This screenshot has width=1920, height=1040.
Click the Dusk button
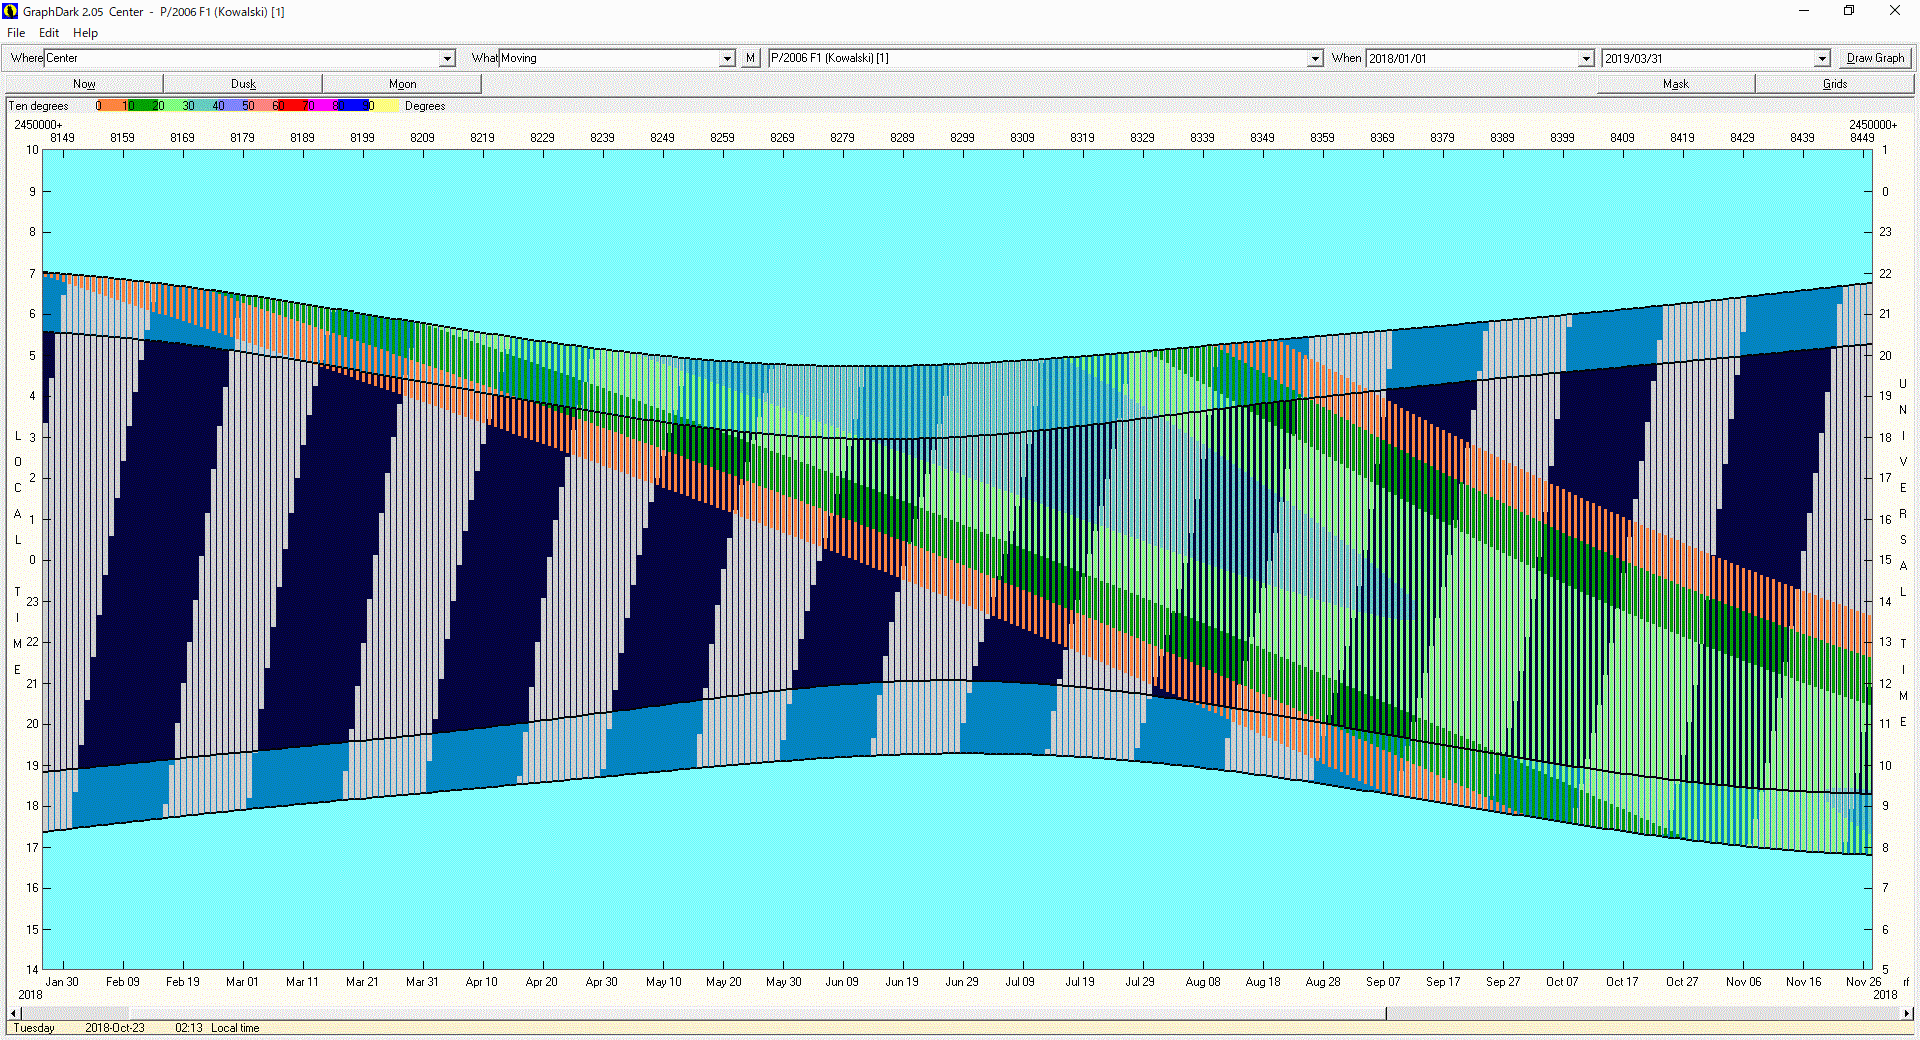(x=243, y=84)
